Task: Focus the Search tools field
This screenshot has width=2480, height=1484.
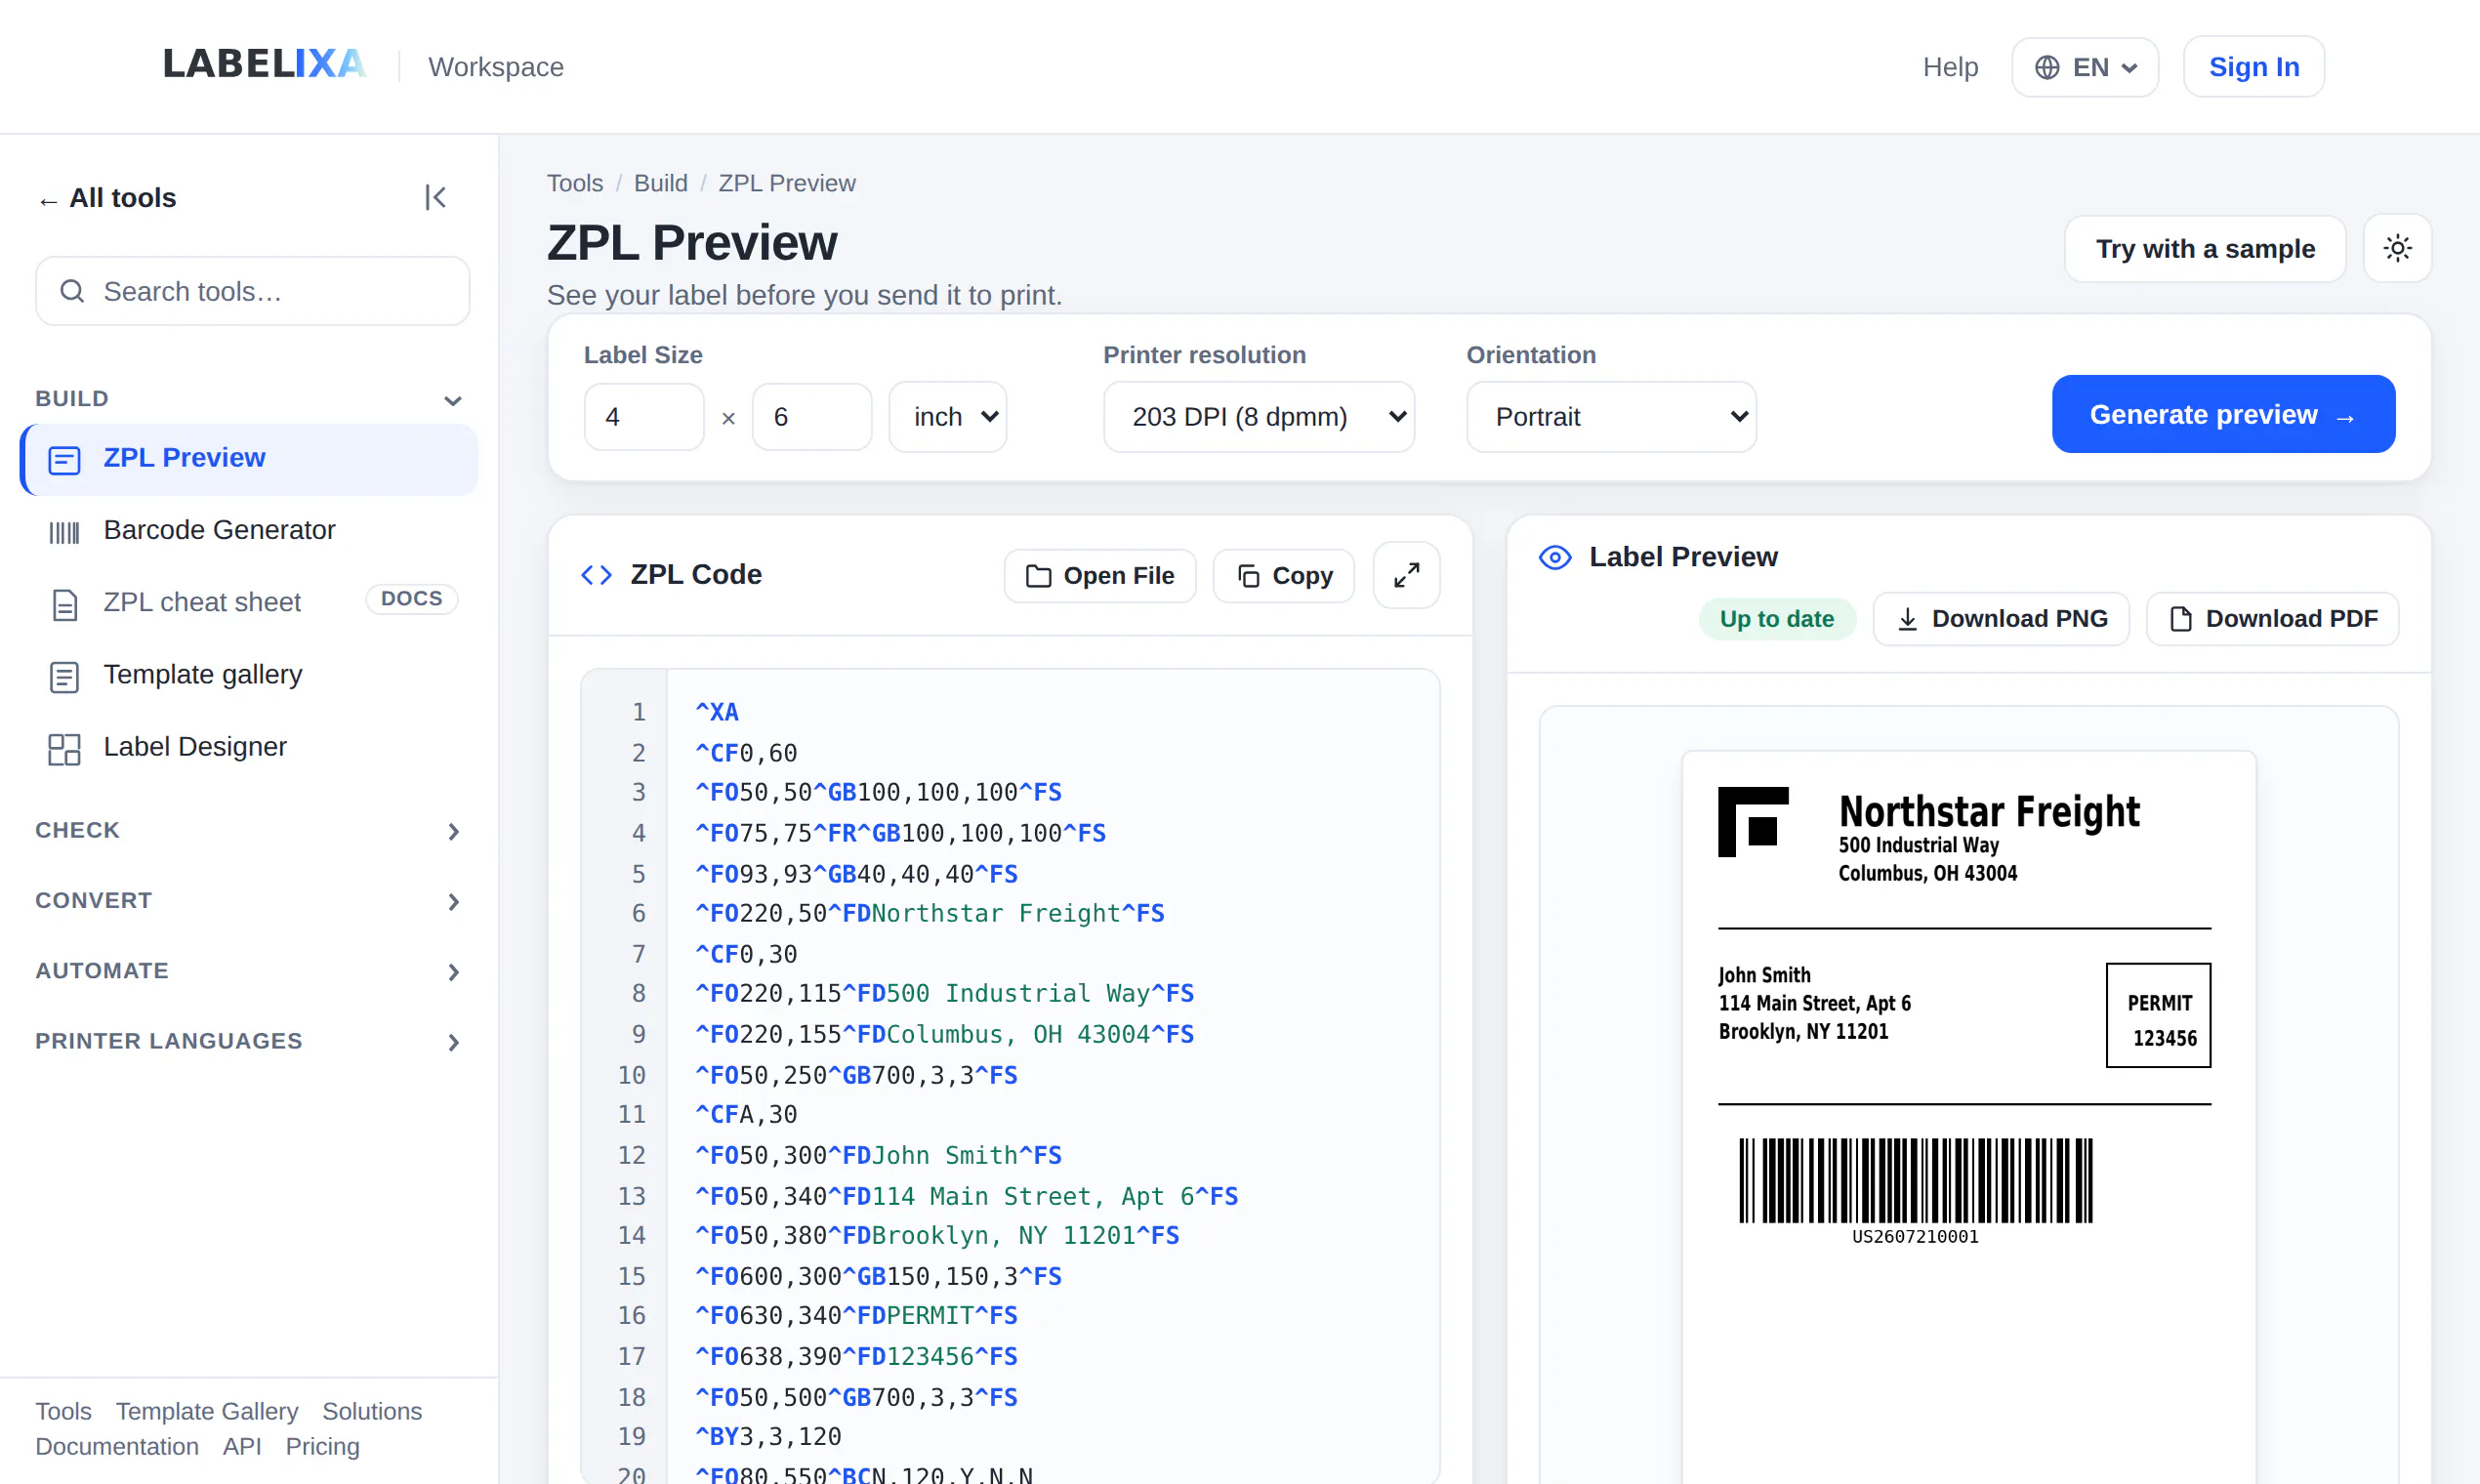Action: point(253,291)
